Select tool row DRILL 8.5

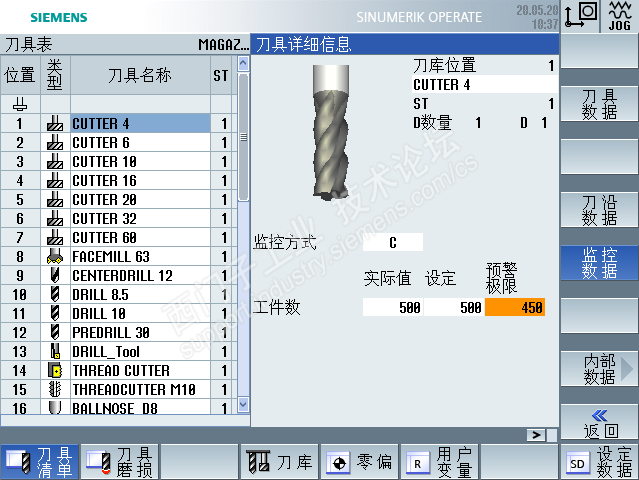click(x=141, y=295)
